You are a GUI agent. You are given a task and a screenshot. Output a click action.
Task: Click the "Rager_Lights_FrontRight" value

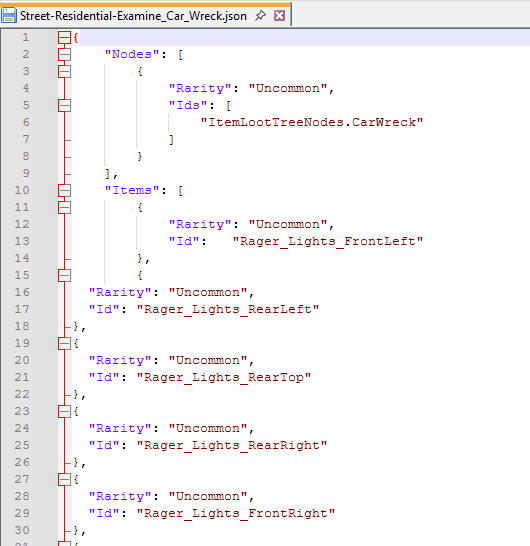(x=236, y=513)
